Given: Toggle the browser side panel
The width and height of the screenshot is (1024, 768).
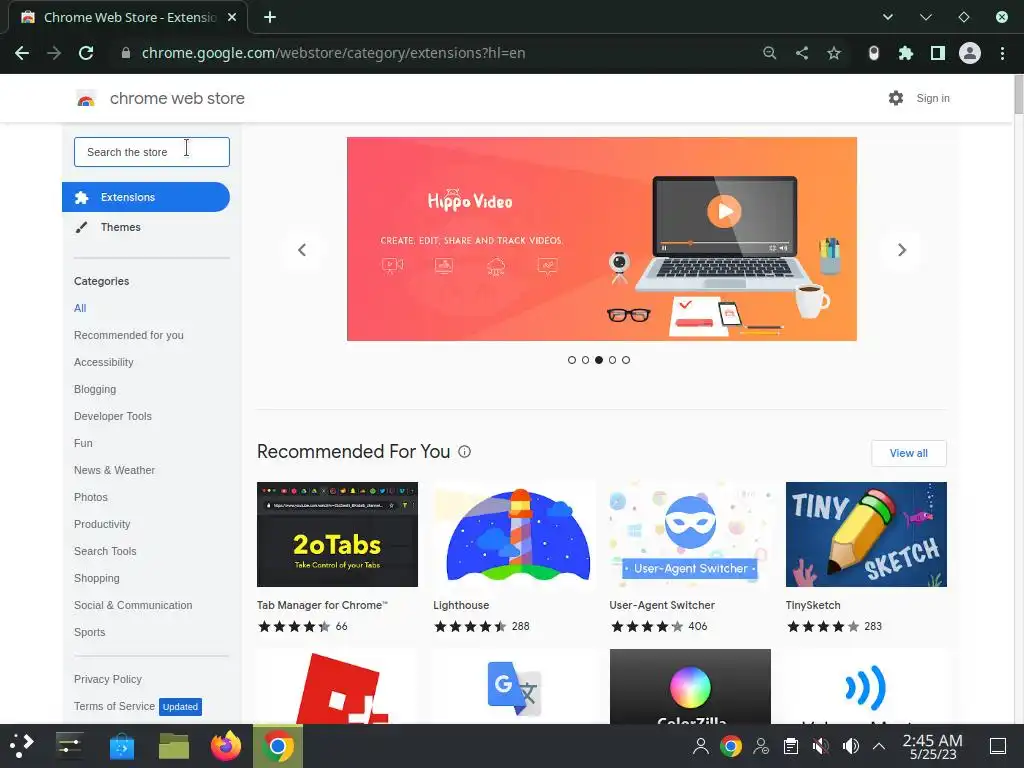Looking at the screenshot, I should click(938, 53).
